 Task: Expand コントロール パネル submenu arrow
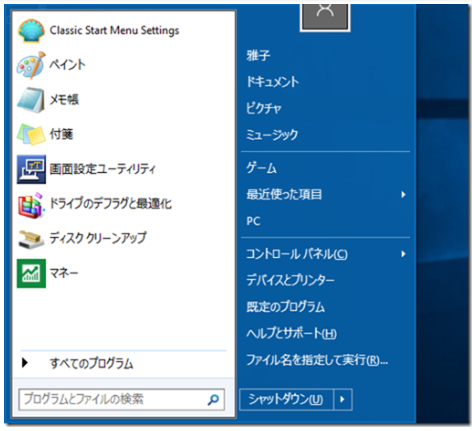click(403, 254)
